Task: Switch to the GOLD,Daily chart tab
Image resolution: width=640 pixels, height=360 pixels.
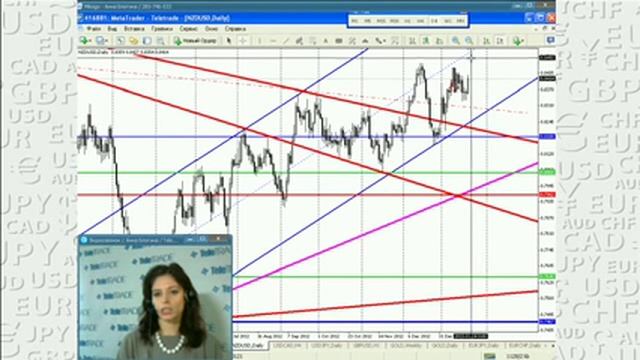Action: [445, 345]
